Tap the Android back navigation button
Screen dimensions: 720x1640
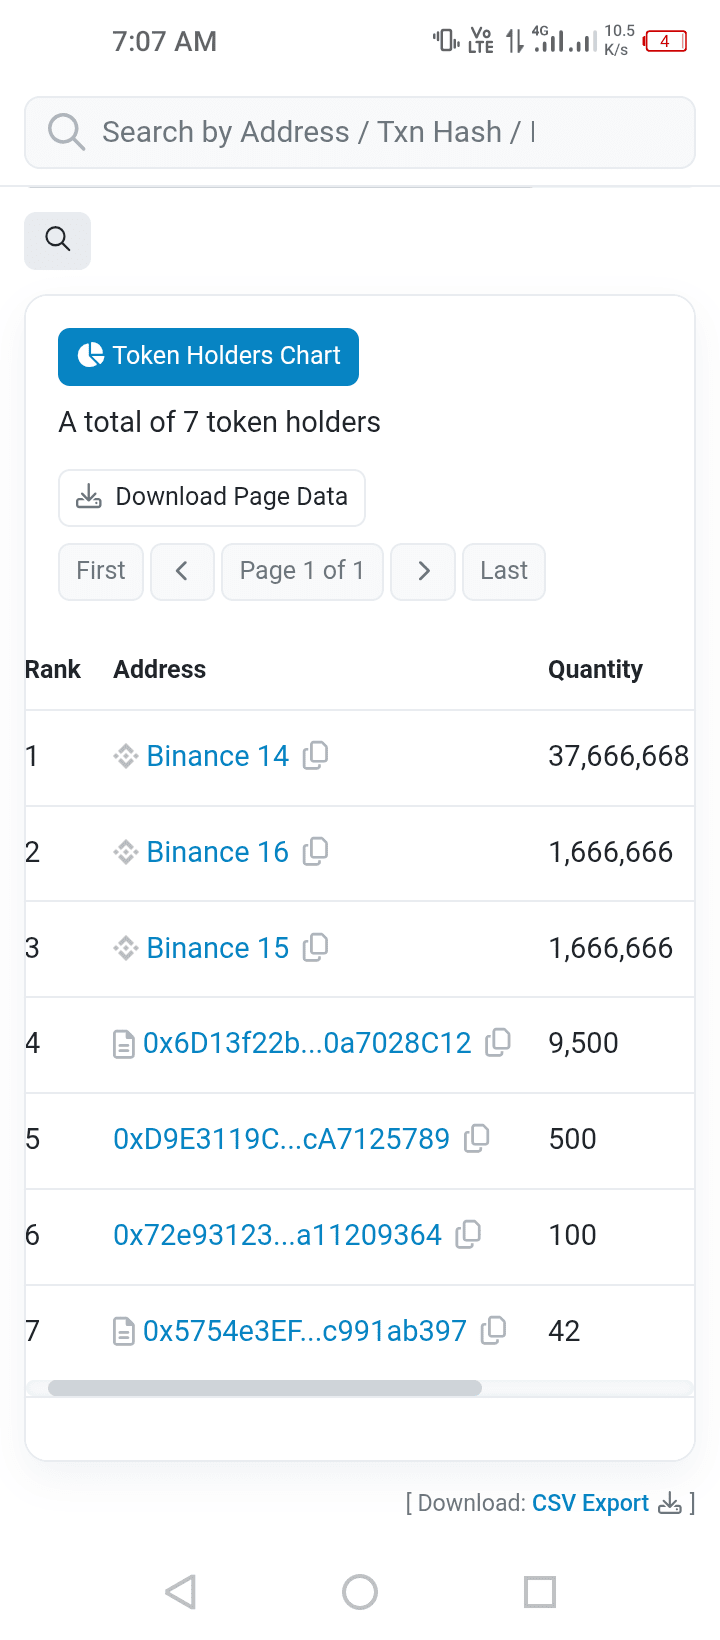click(x=181, y=1591)
